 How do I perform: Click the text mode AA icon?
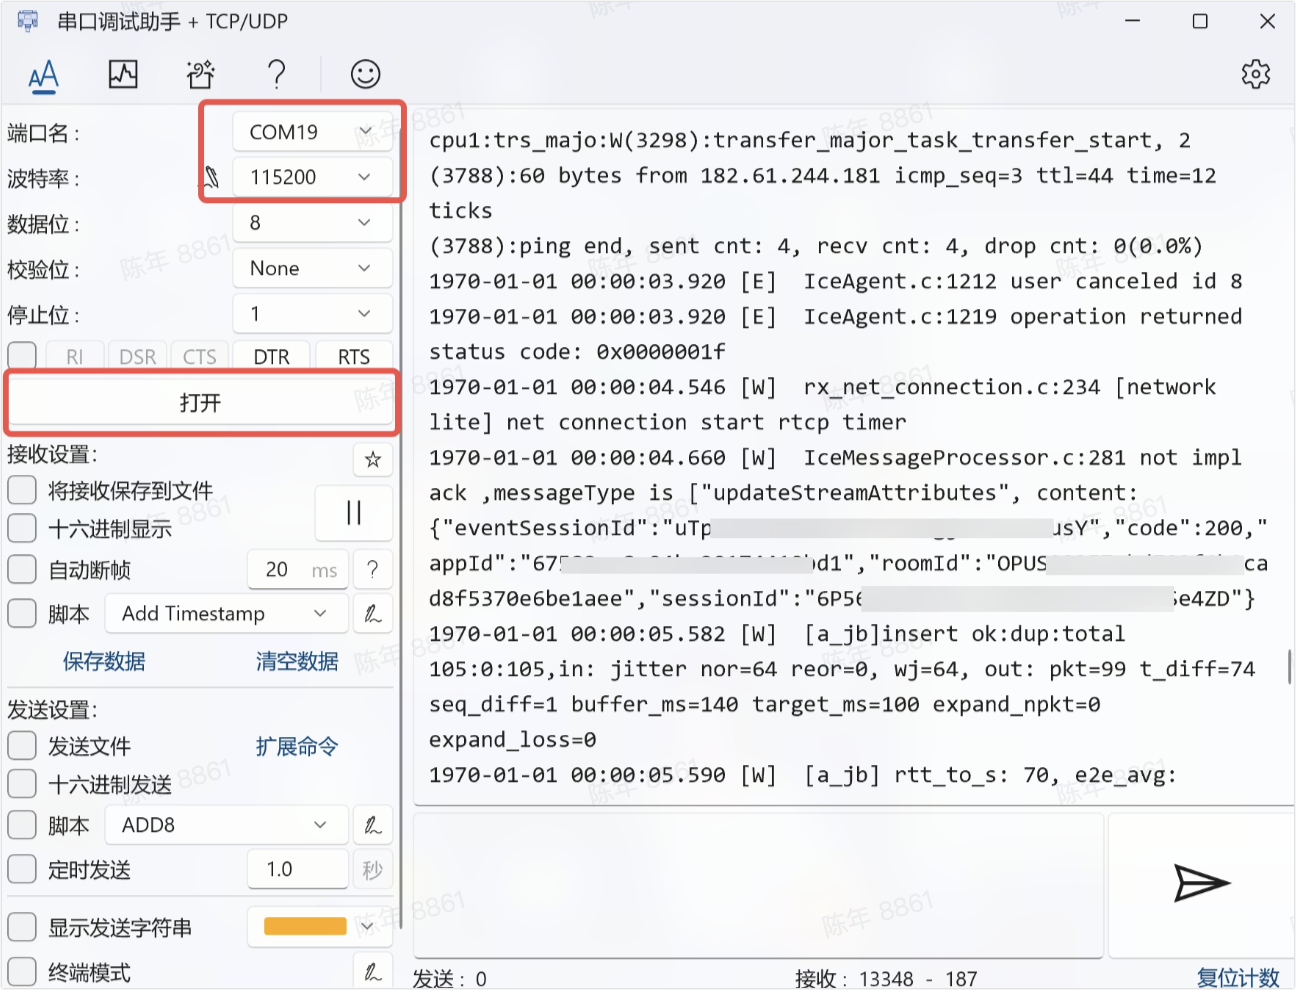[x=44, y=75]
